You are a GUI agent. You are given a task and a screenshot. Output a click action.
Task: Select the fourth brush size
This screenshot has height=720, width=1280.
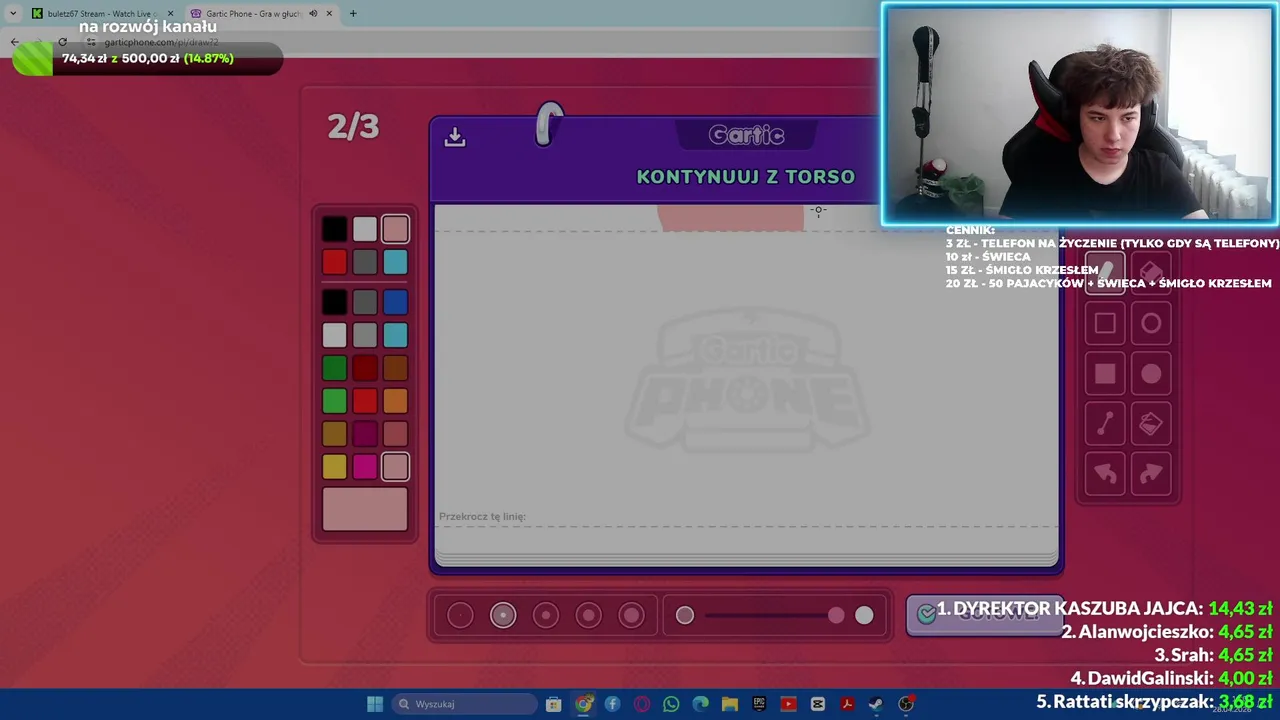click(589, 615)
